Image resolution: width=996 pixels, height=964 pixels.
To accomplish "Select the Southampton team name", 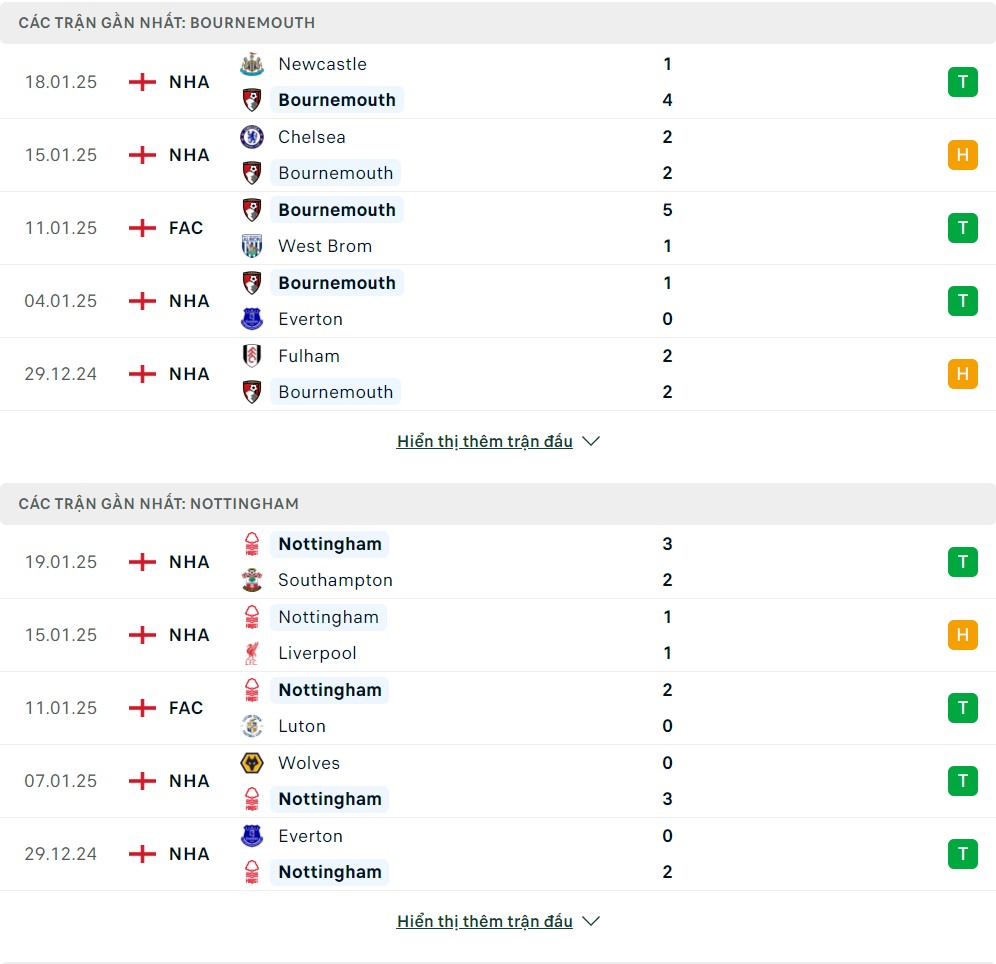I will (x=335, y=580).
